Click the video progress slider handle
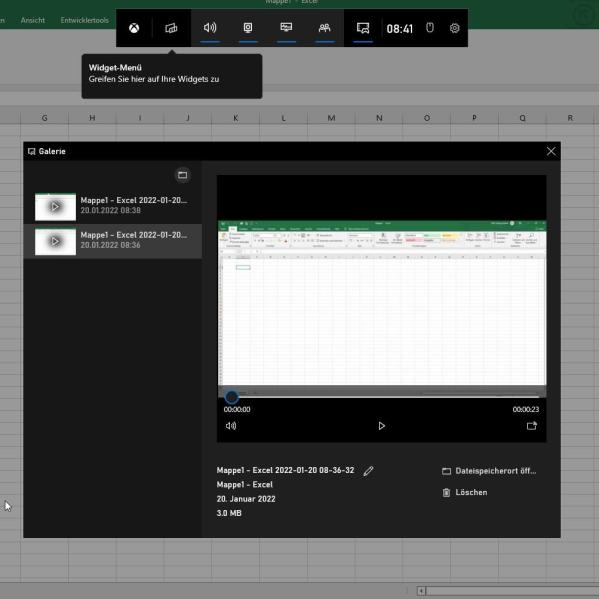Image resolution: width=599 pixels, height=599 pixels. (x=232, y=397)
